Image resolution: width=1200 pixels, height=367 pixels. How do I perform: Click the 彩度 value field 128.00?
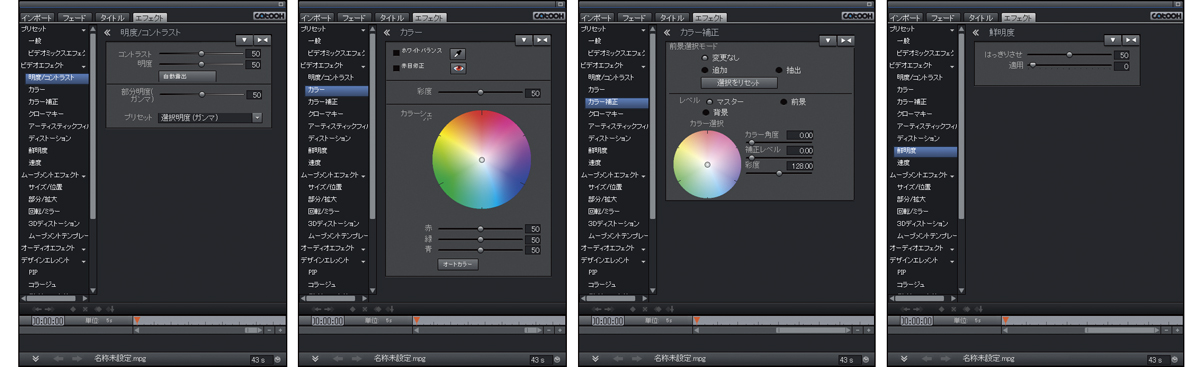tap(800, 166)
